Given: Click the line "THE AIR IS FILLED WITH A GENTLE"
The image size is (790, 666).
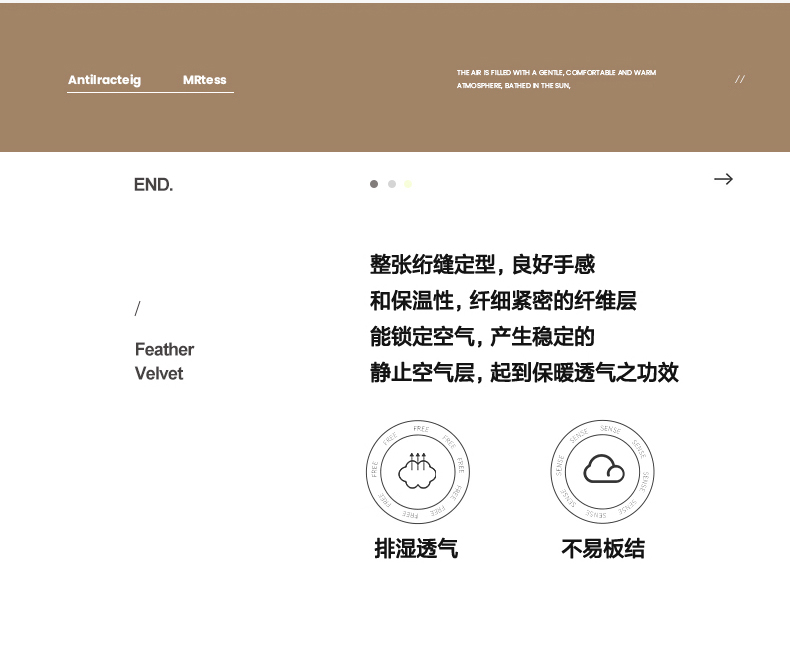Looking at the screenshot, I should tap(556, 73).
